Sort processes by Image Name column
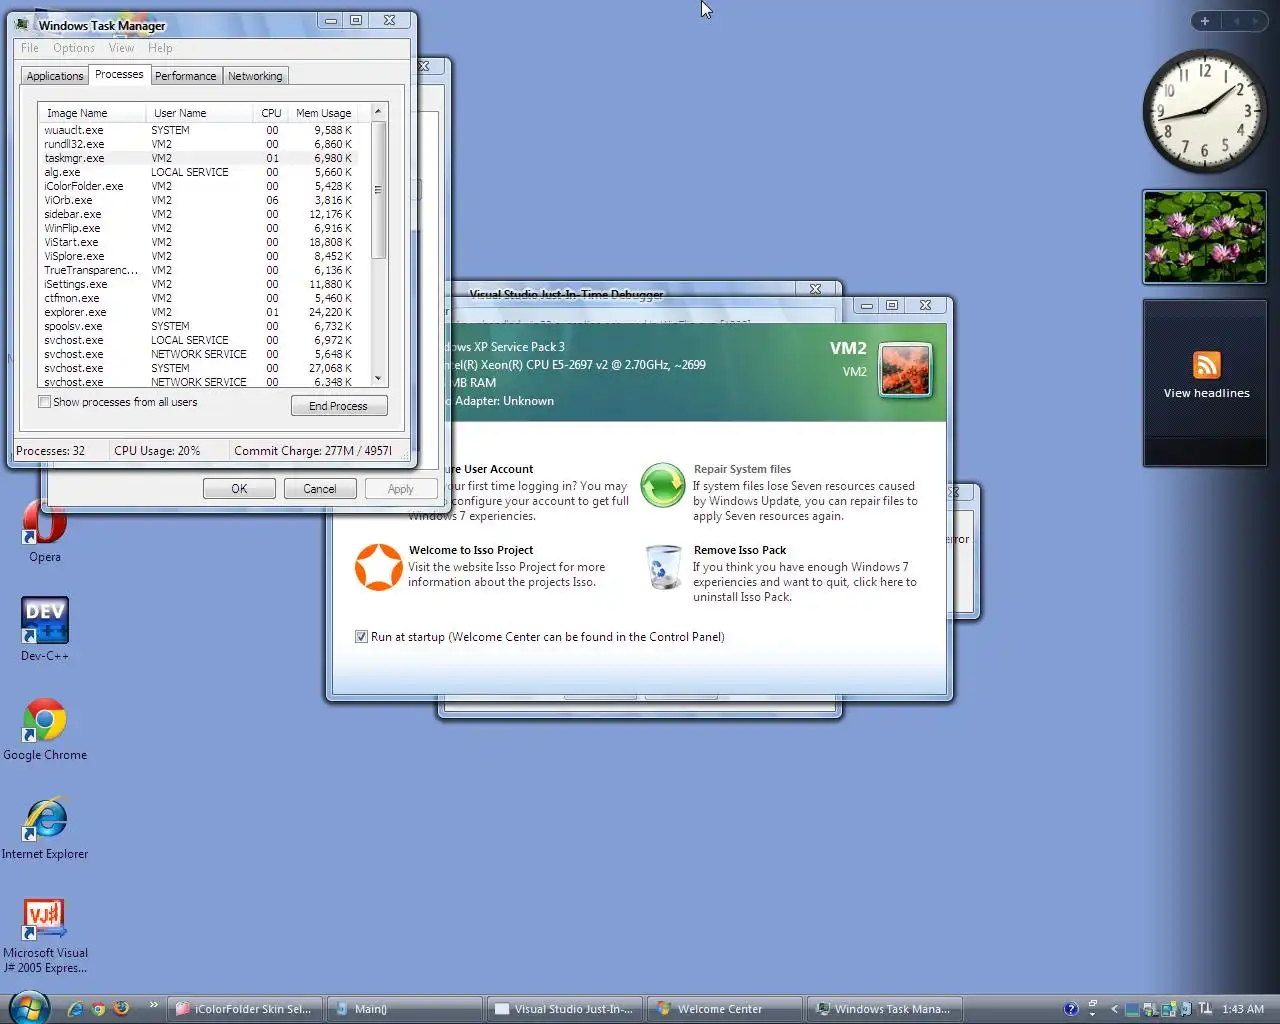This screenshot has height=1024, width=1280. [92, 113]
